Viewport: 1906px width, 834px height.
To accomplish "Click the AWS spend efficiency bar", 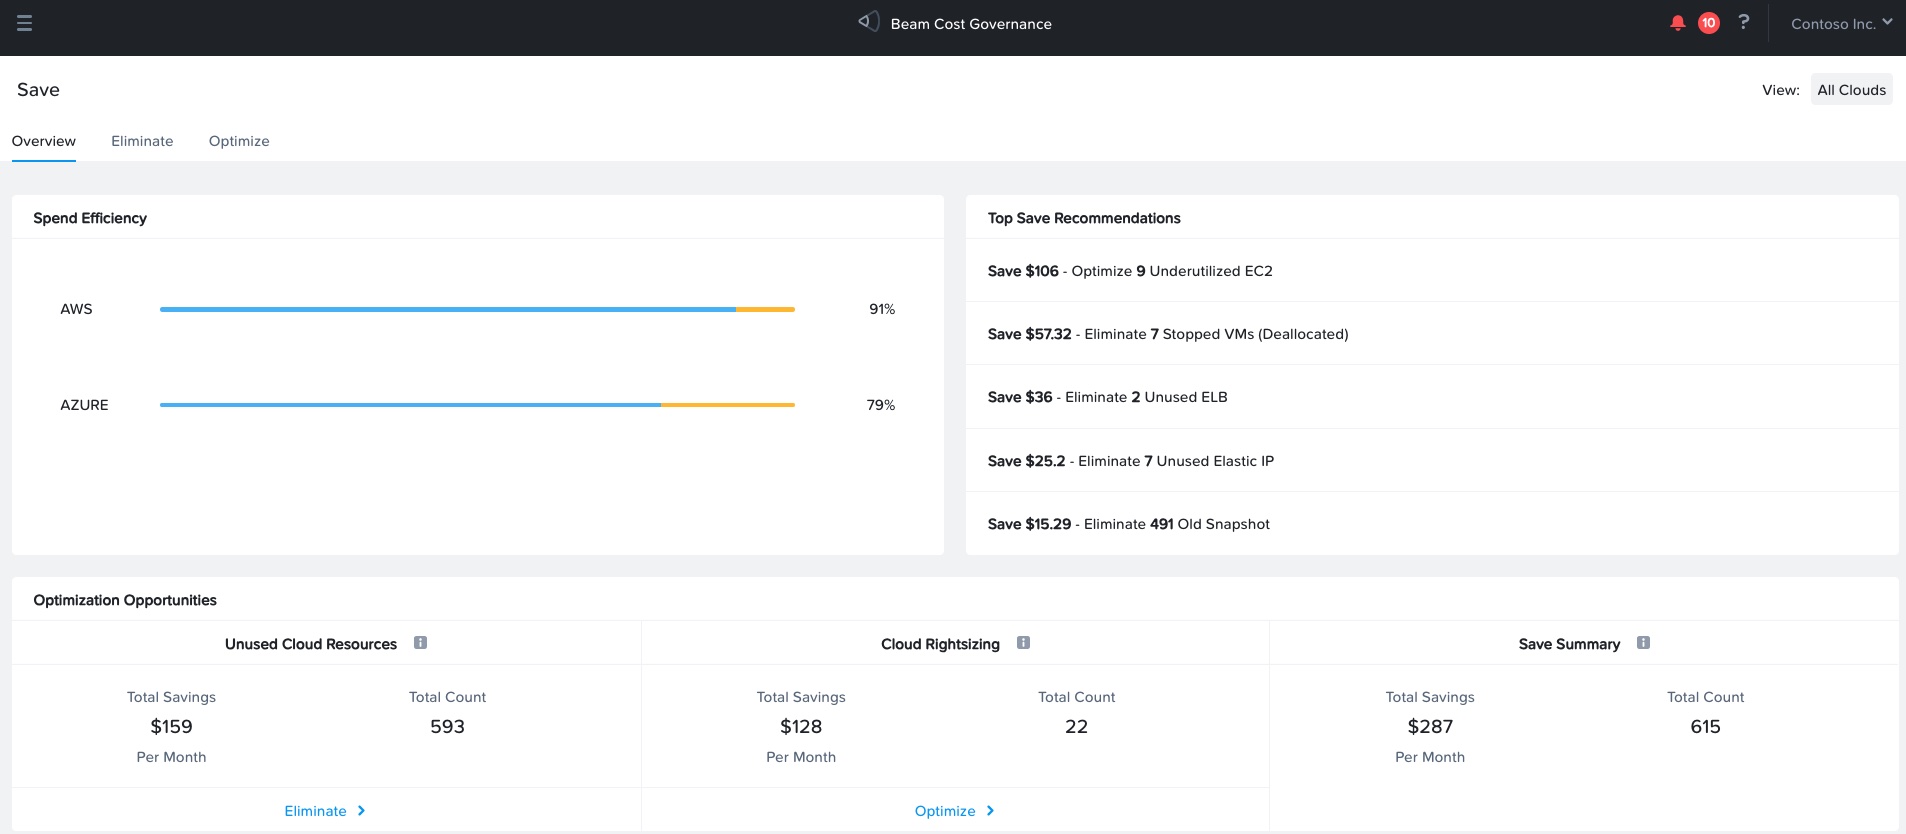I will pyautogui.click(x=477, y=310).
